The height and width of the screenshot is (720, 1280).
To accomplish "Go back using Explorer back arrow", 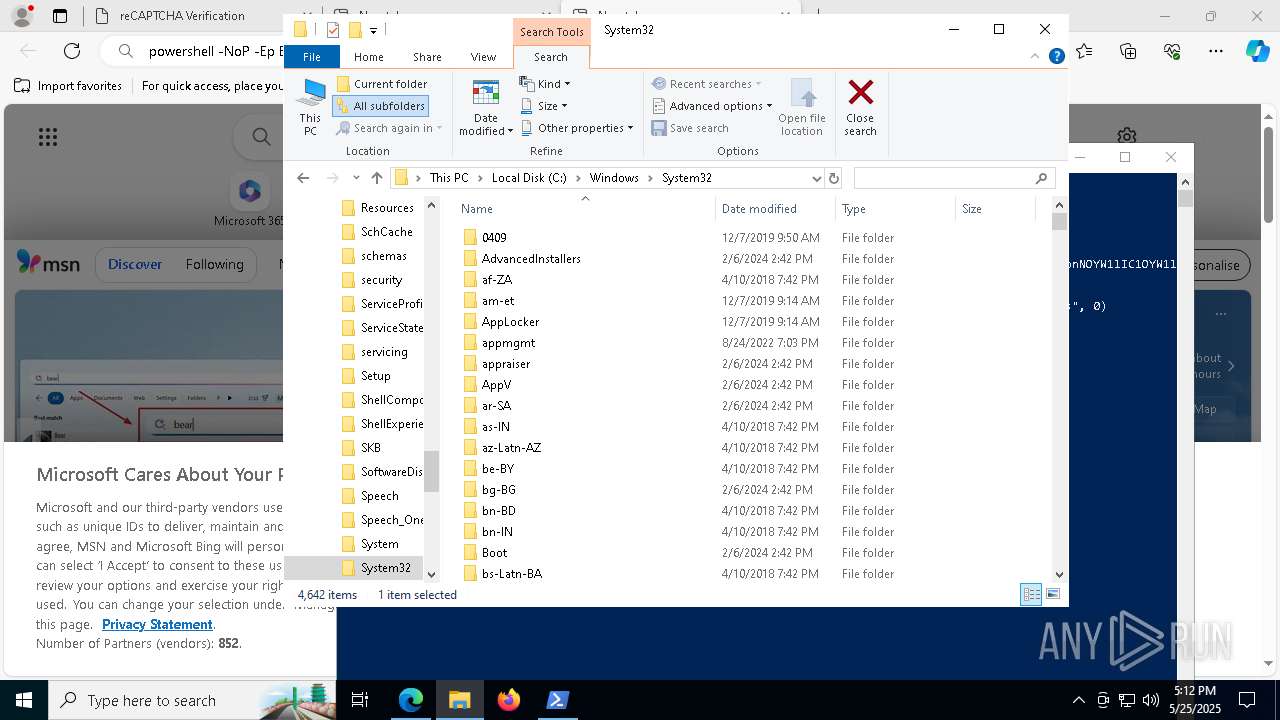I will [x=303, y=178].
